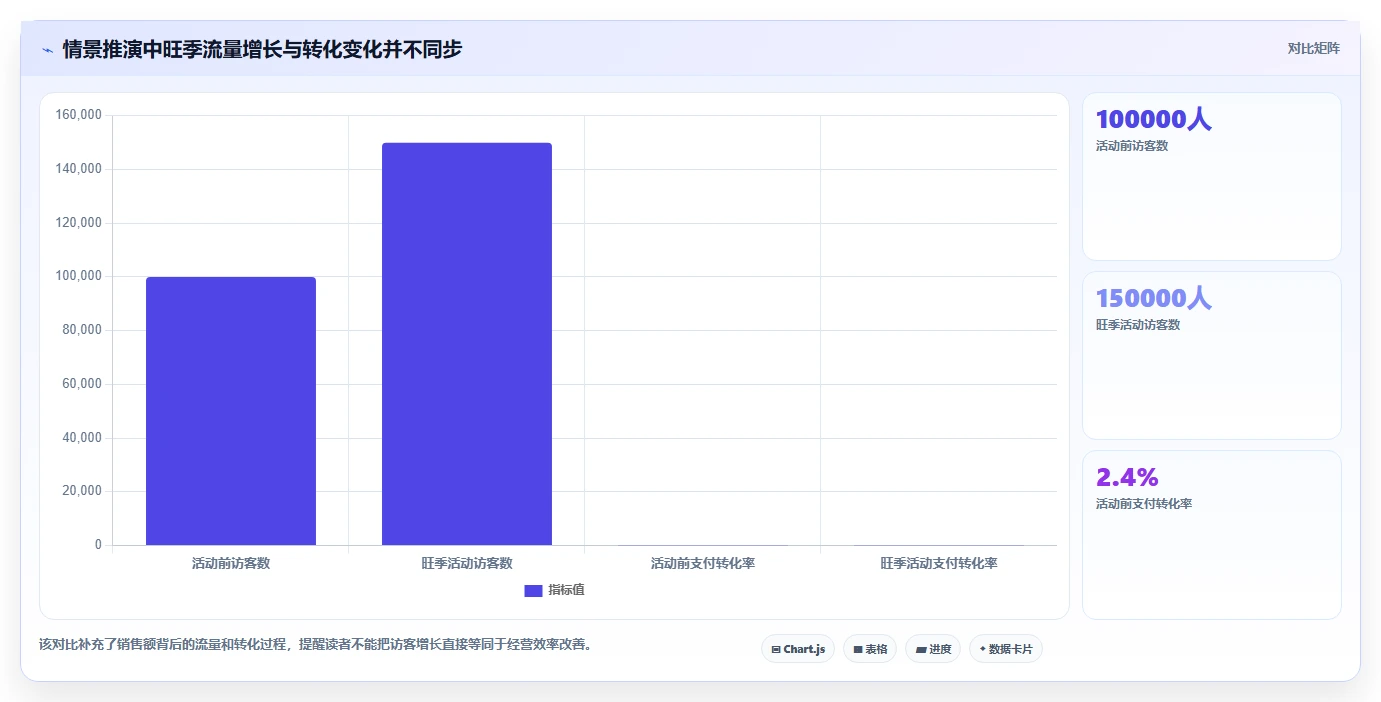Click the 指标值 legend label

click(x=566, y=591)
